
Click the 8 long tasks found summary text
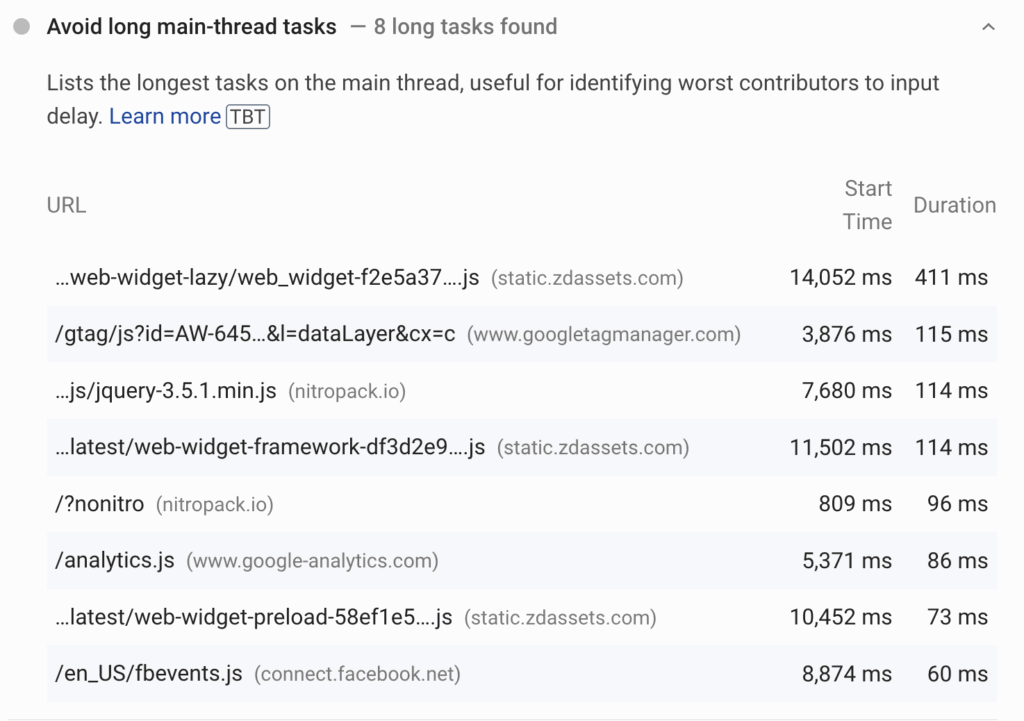coord(465,27)
